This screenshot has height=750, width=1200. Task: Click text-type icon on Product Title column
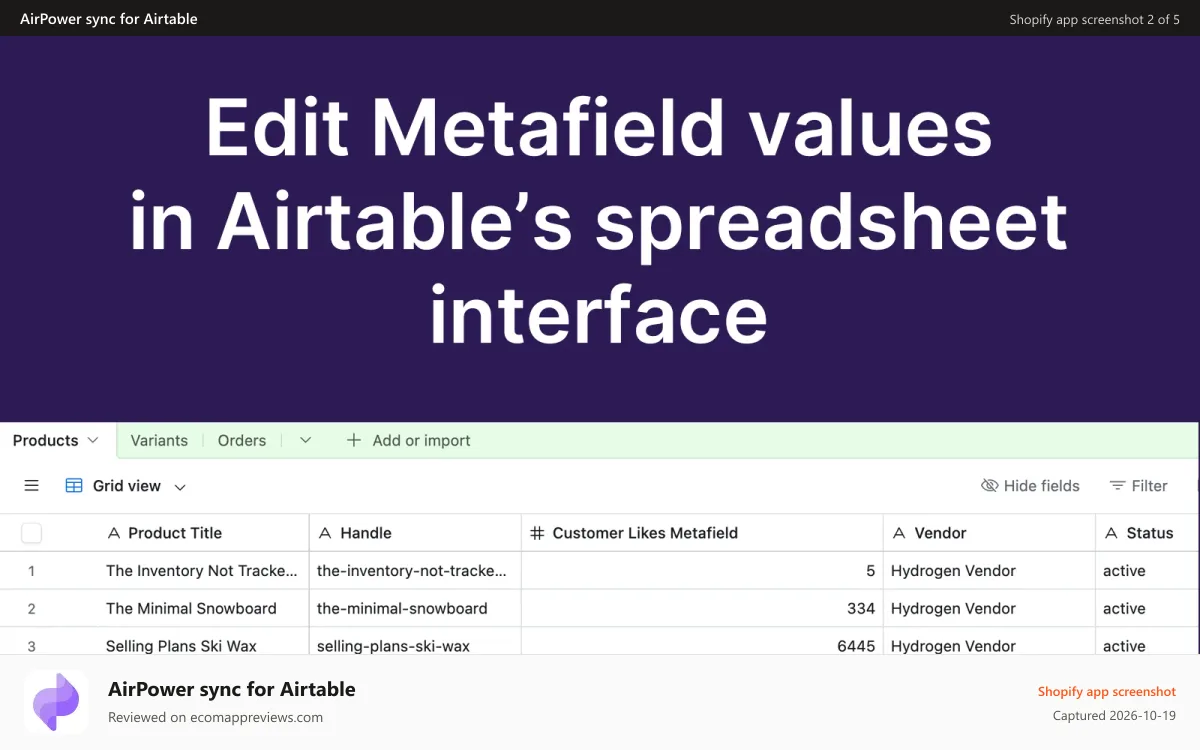(x=114, y=533)
